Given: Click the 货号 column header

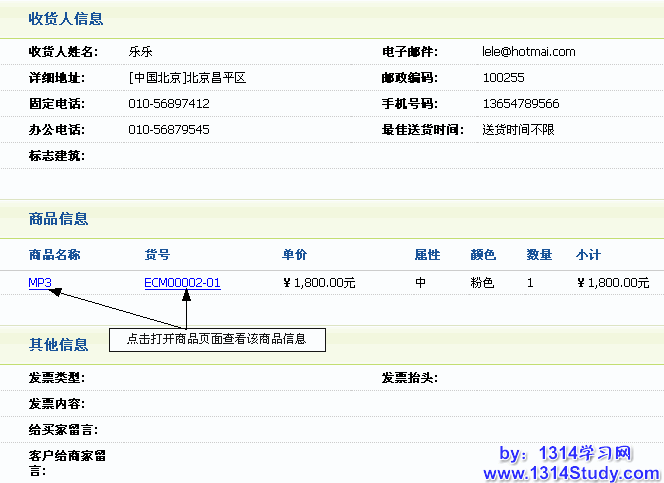Looking at the screenshot, I should click(x=157, y=255).
